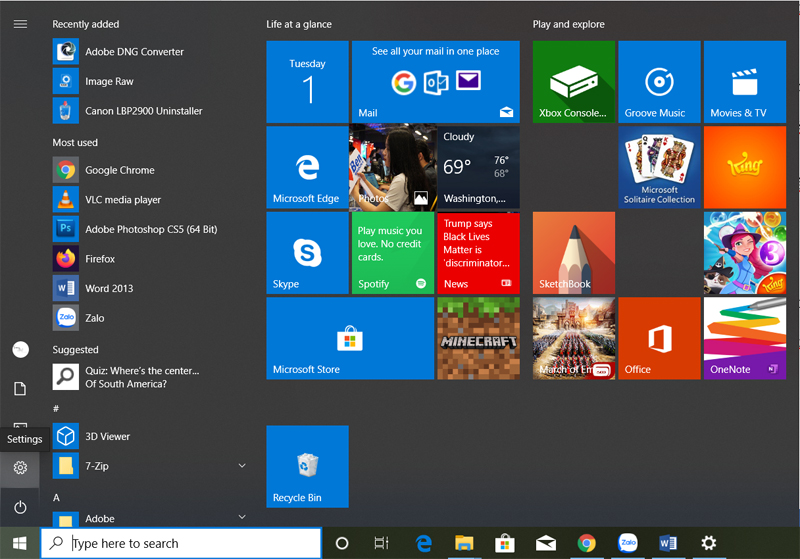The width and height of the screenshot is (800, 559).
Task: Jump to apps via # letter header
Action: [56, 408]
